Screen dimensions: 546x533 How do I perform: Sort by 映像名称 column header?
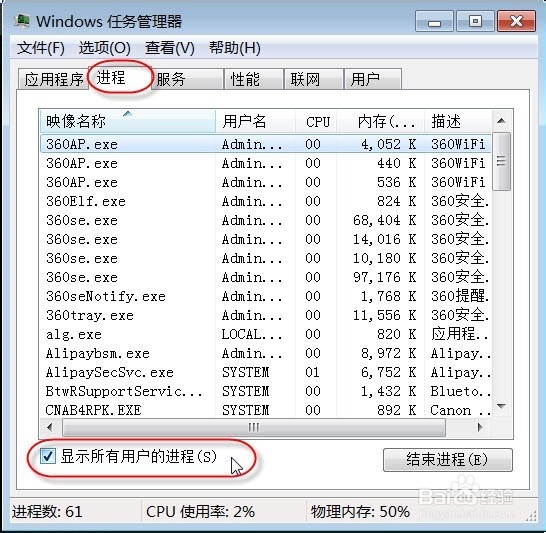(128, 122)
